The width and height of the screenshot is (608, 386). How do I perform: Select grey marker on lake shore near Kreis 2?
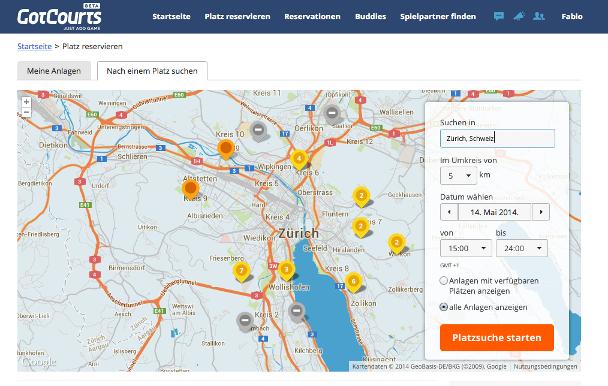(x=297, y=312)
